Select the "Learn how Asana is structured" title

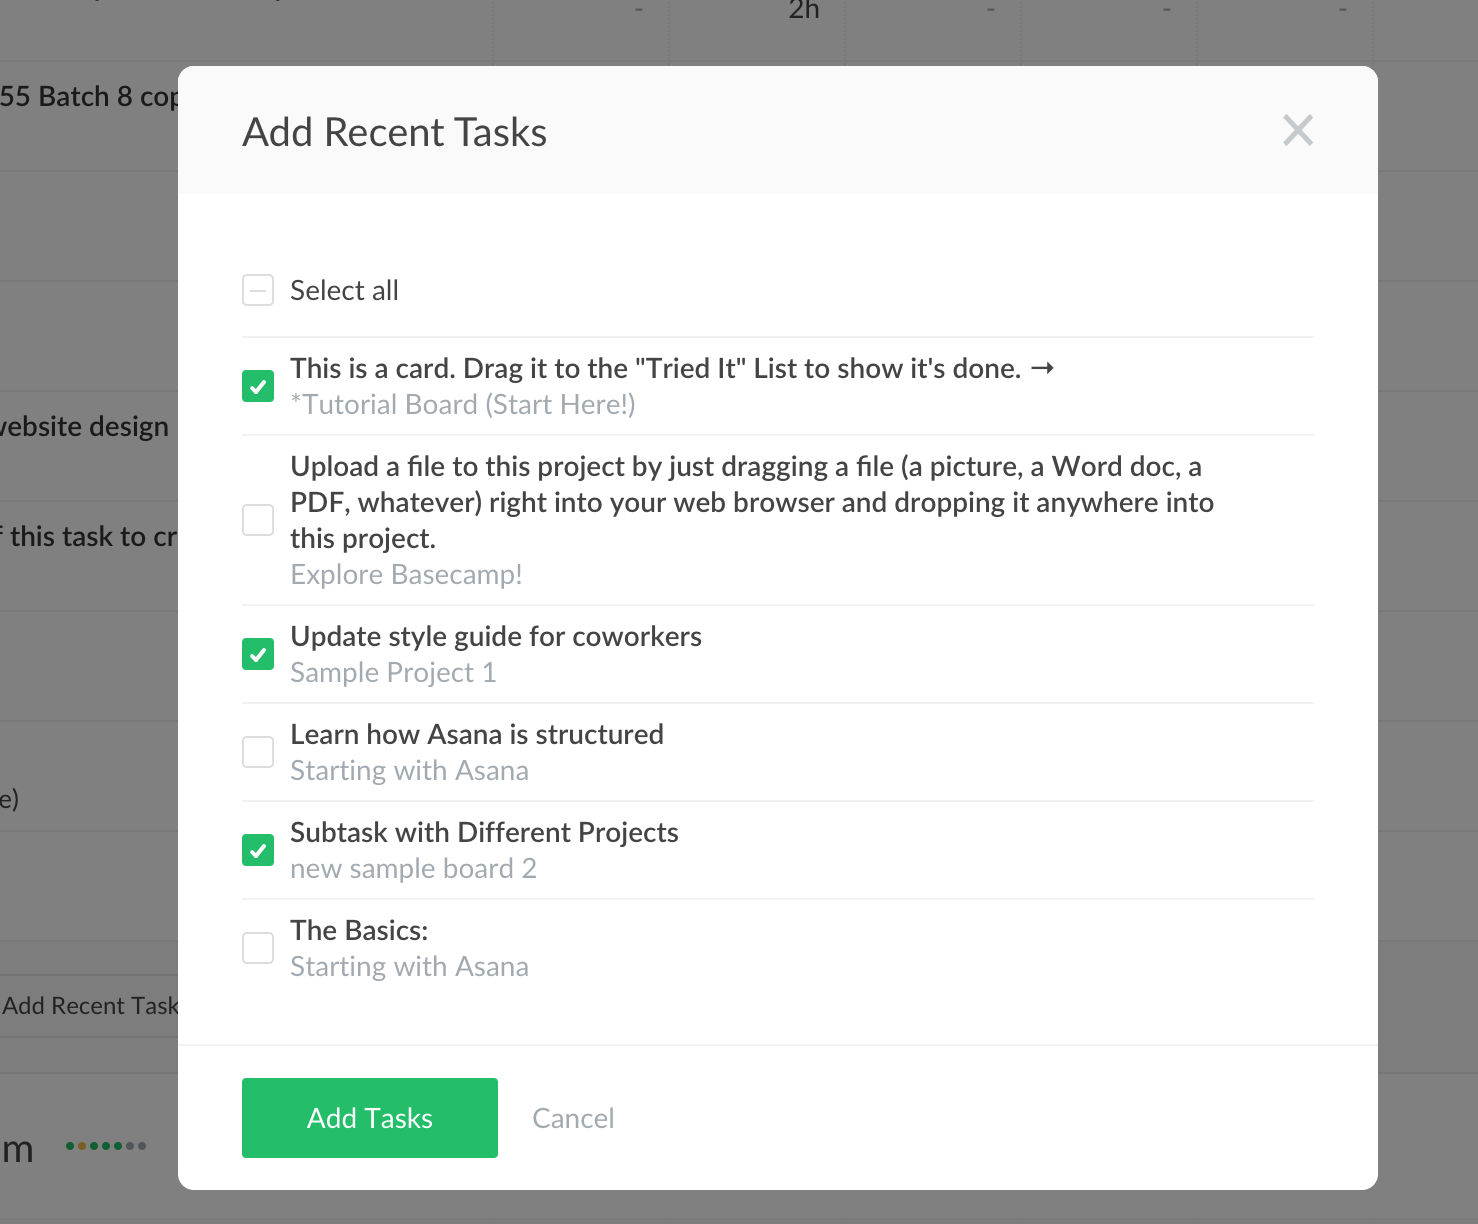click(477, 735)
